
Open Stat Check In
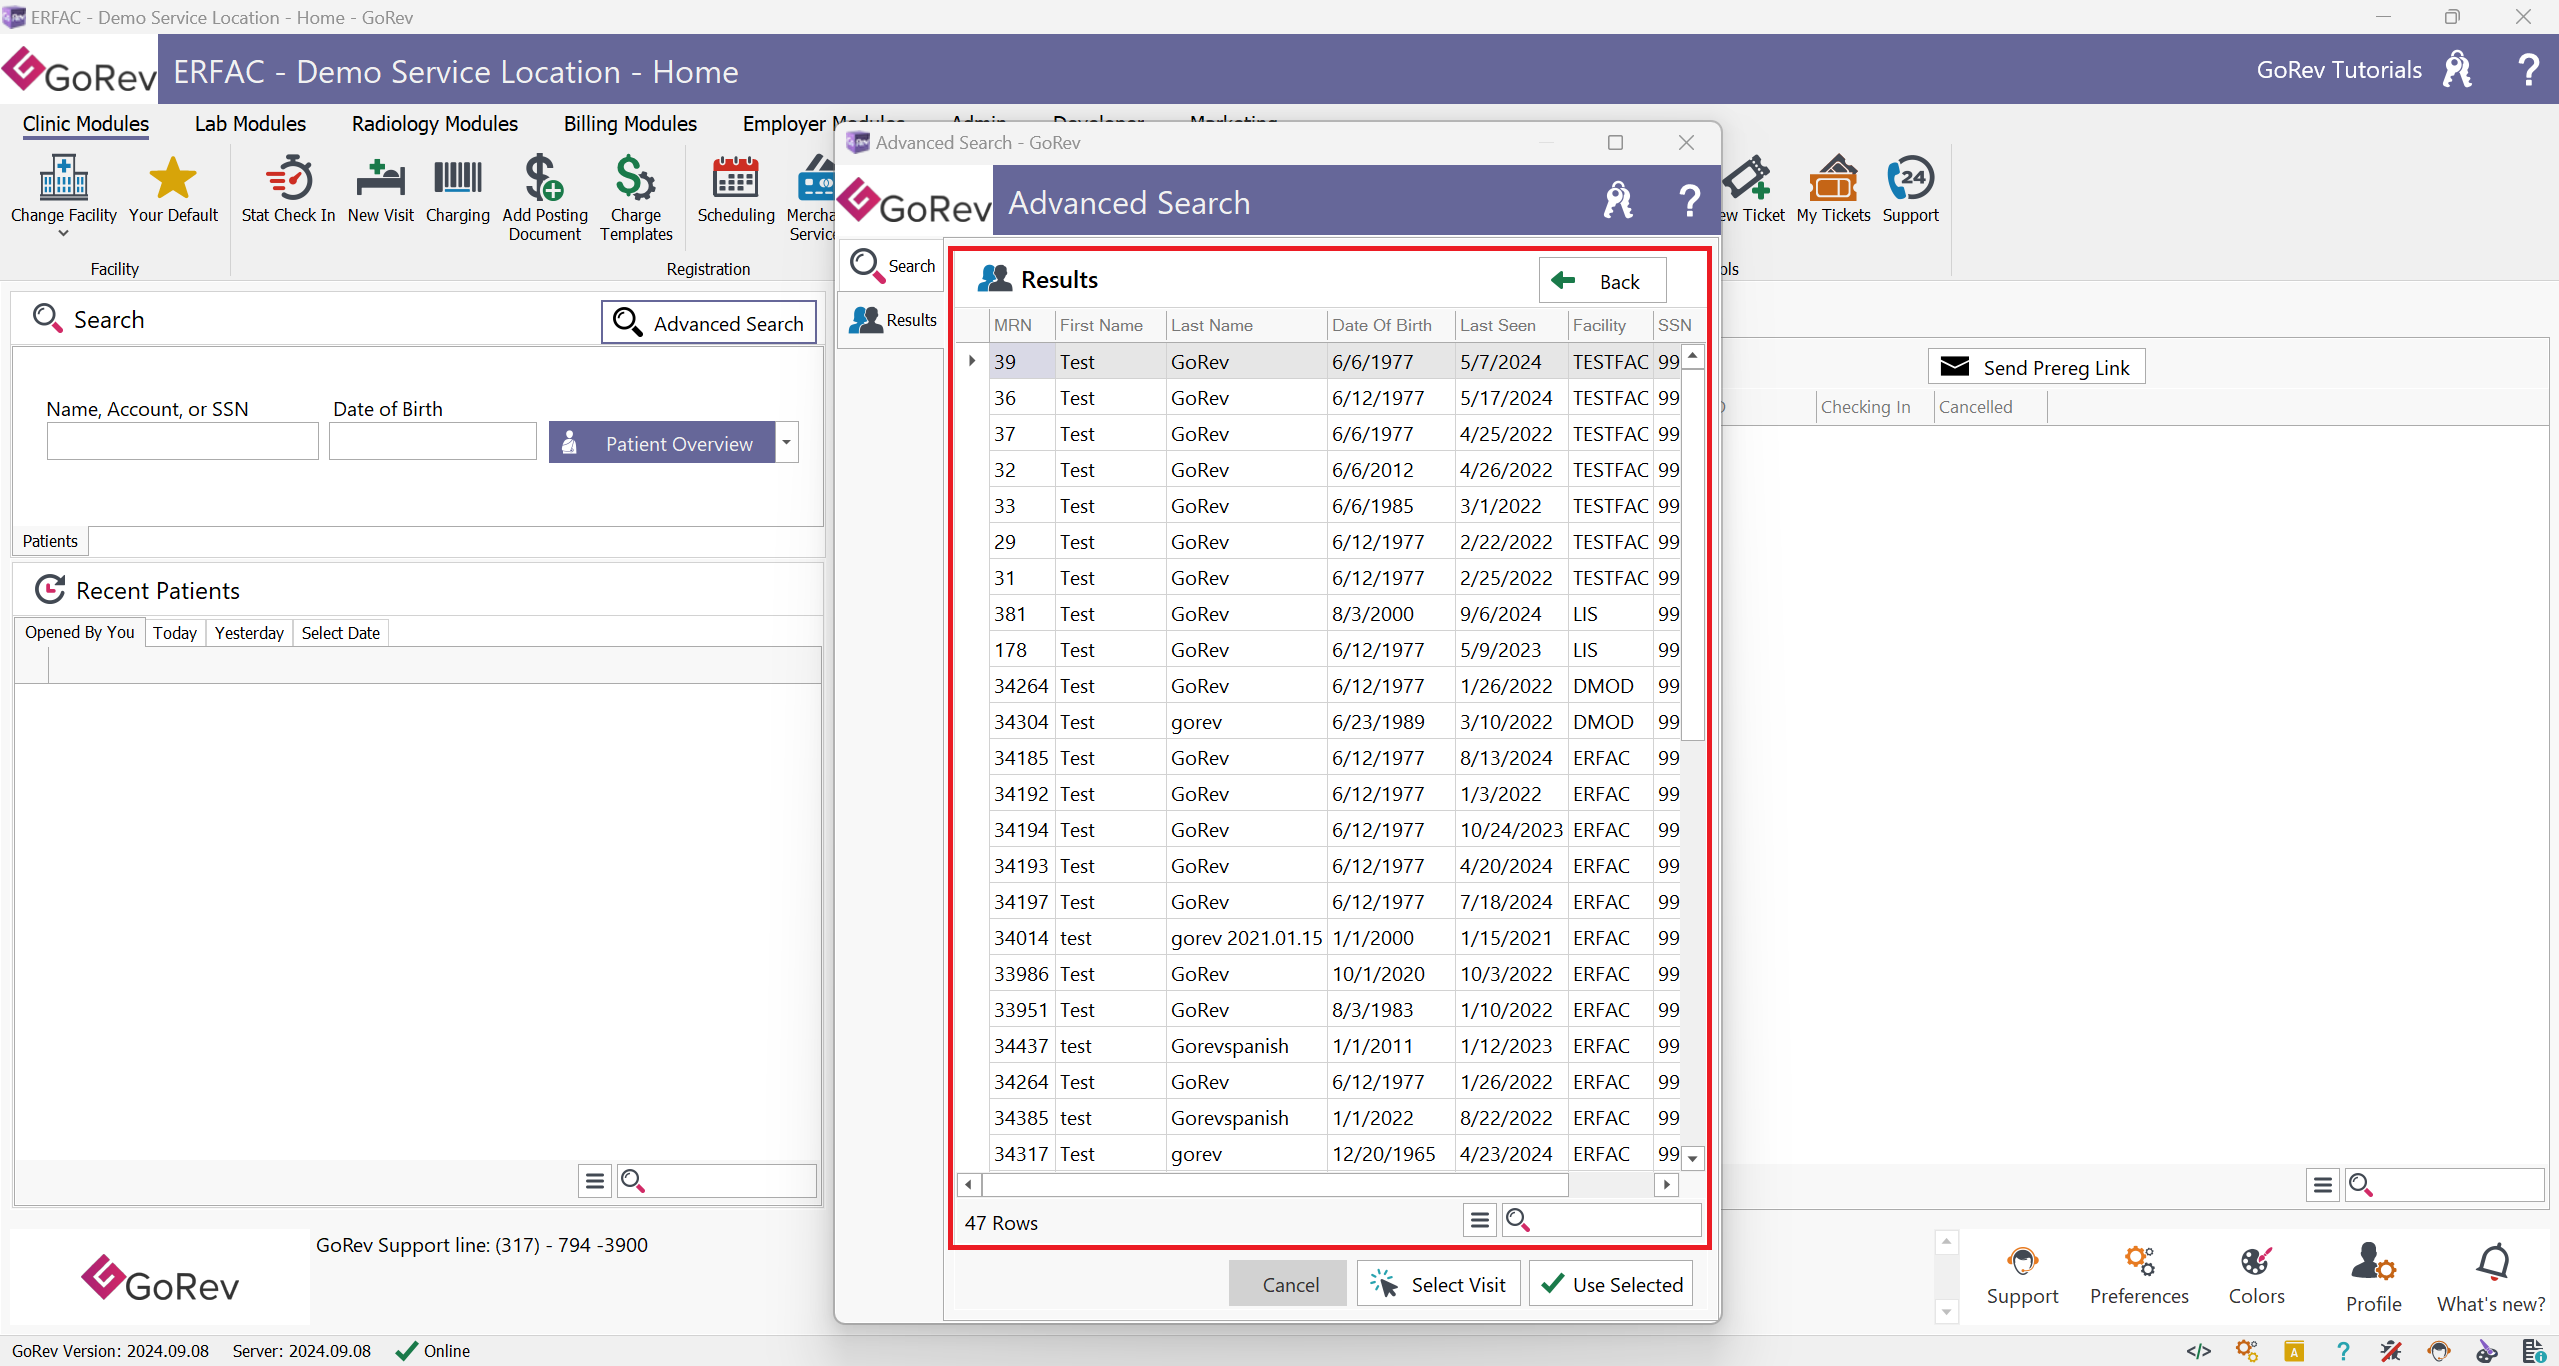[288, 190]
